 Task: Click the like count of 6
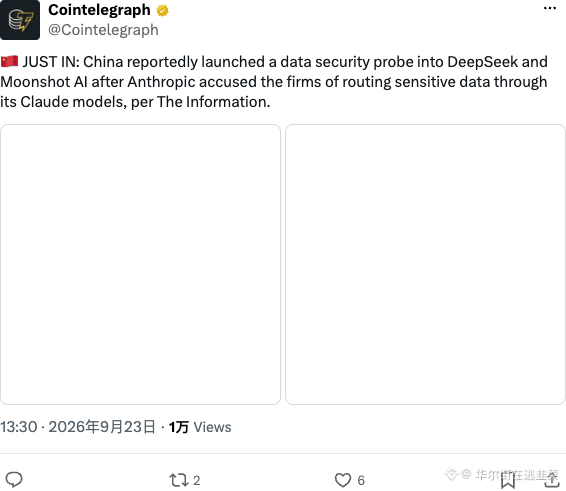[x=361, y=481]
